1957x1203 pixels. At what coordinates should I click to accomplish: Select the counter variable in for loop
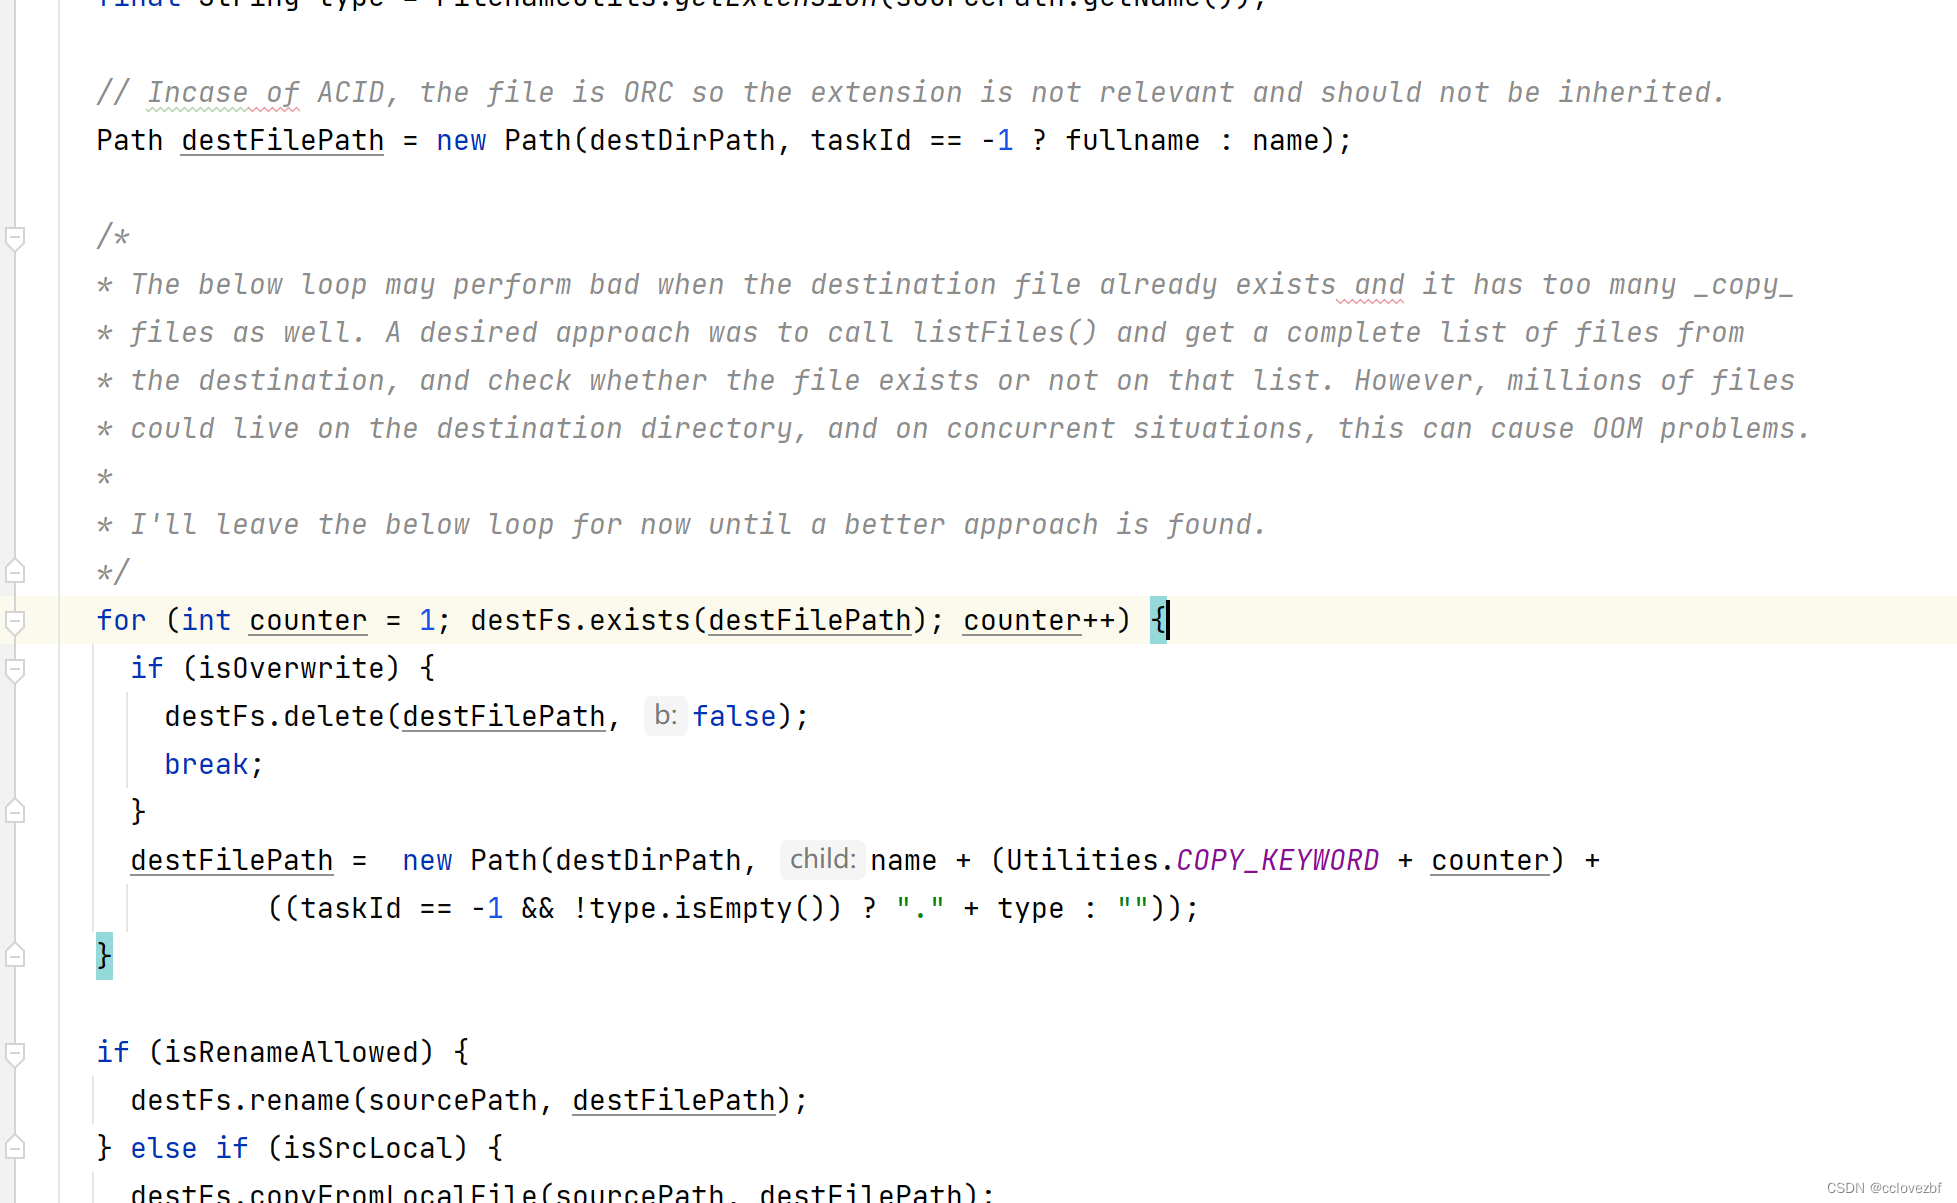308,620
